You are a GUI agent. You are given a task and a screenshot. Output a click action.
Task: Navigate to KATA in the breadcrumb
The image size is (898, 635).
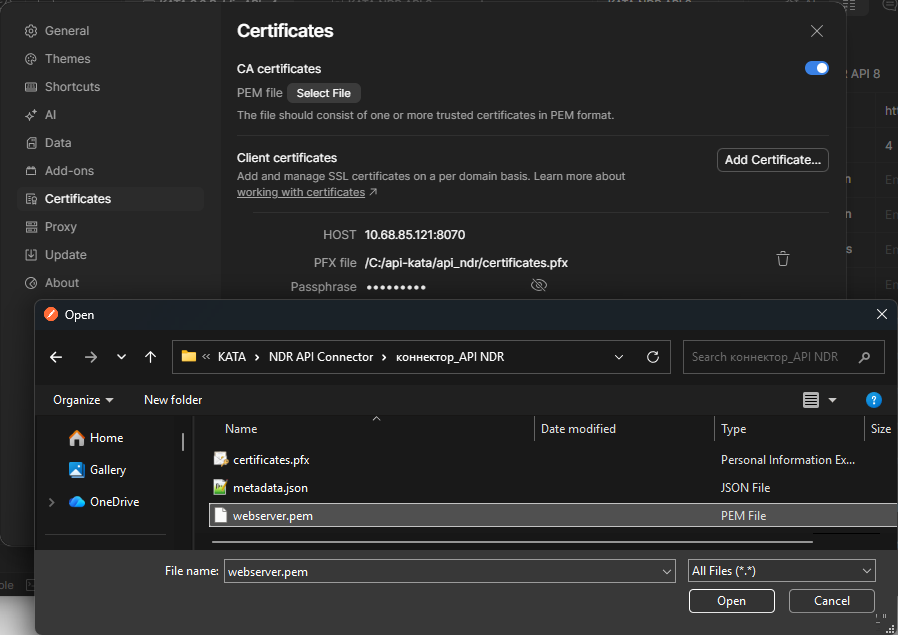coord(231,357)
